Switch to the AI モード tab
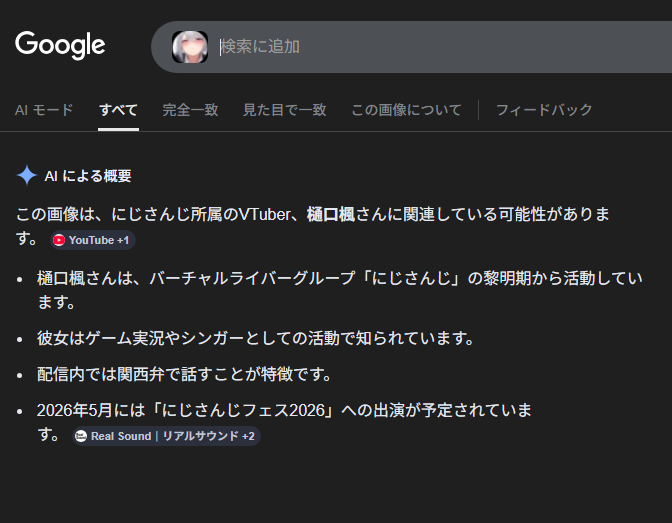The width and height of the screenshot is (672, 523). [44, 110]
